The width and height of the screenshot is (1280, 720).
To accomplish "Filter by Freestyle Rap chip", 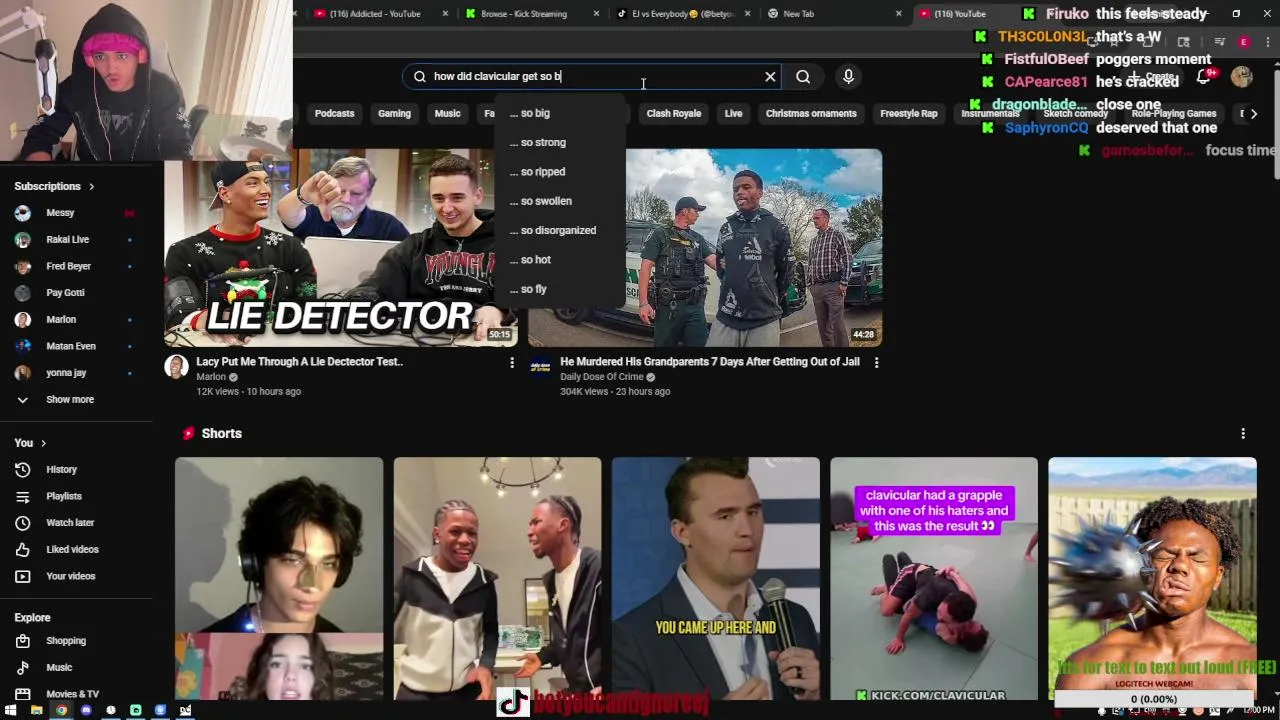I will 909,114.
